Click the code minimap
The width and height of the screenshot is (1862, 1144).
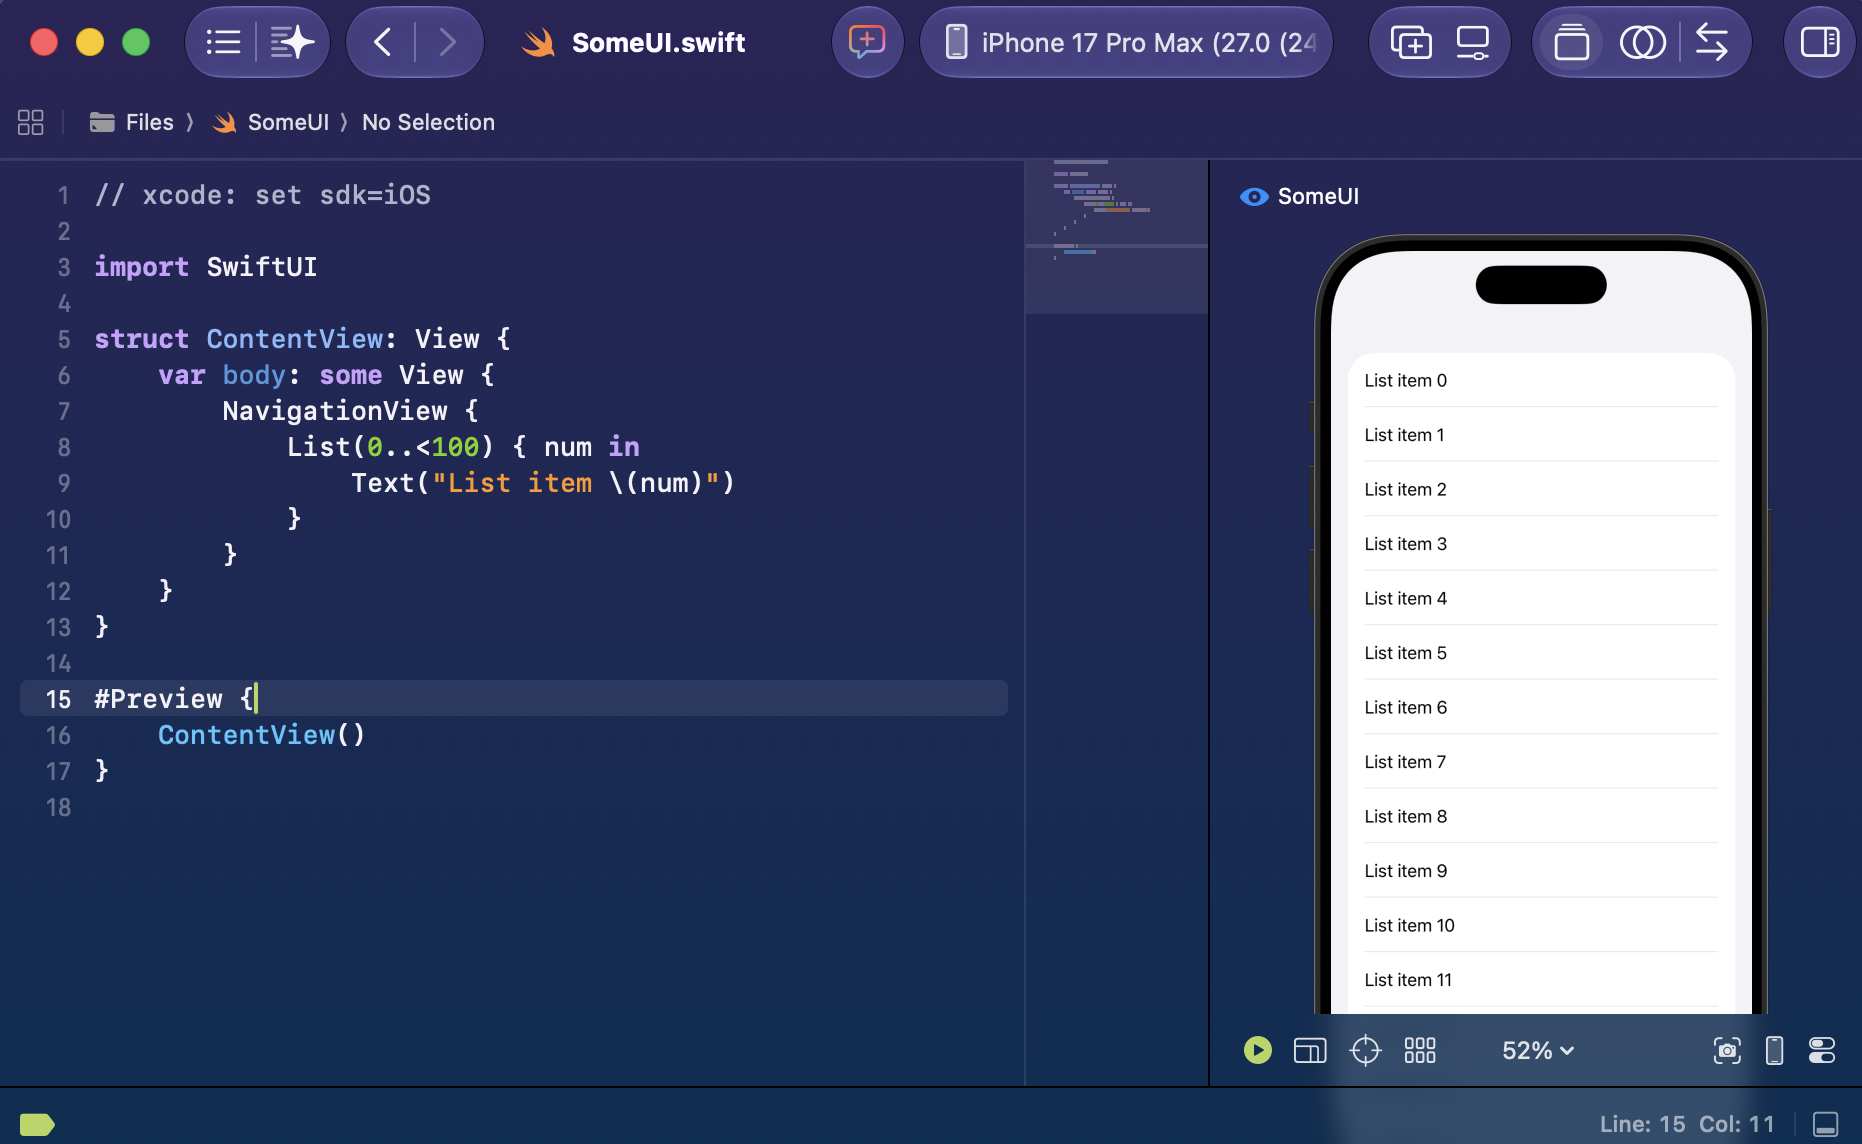click(x=1116, y=238)
